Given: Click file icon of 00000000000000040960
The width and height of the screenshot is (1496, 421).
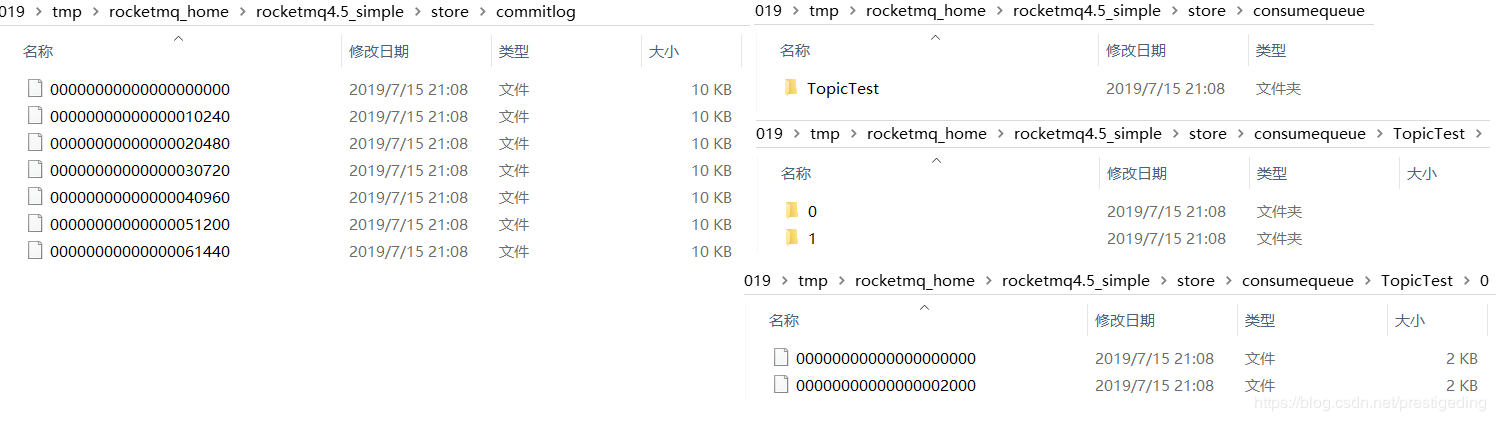Looking at the screenshot, I should pyautogui.click(x=35, y=197).
